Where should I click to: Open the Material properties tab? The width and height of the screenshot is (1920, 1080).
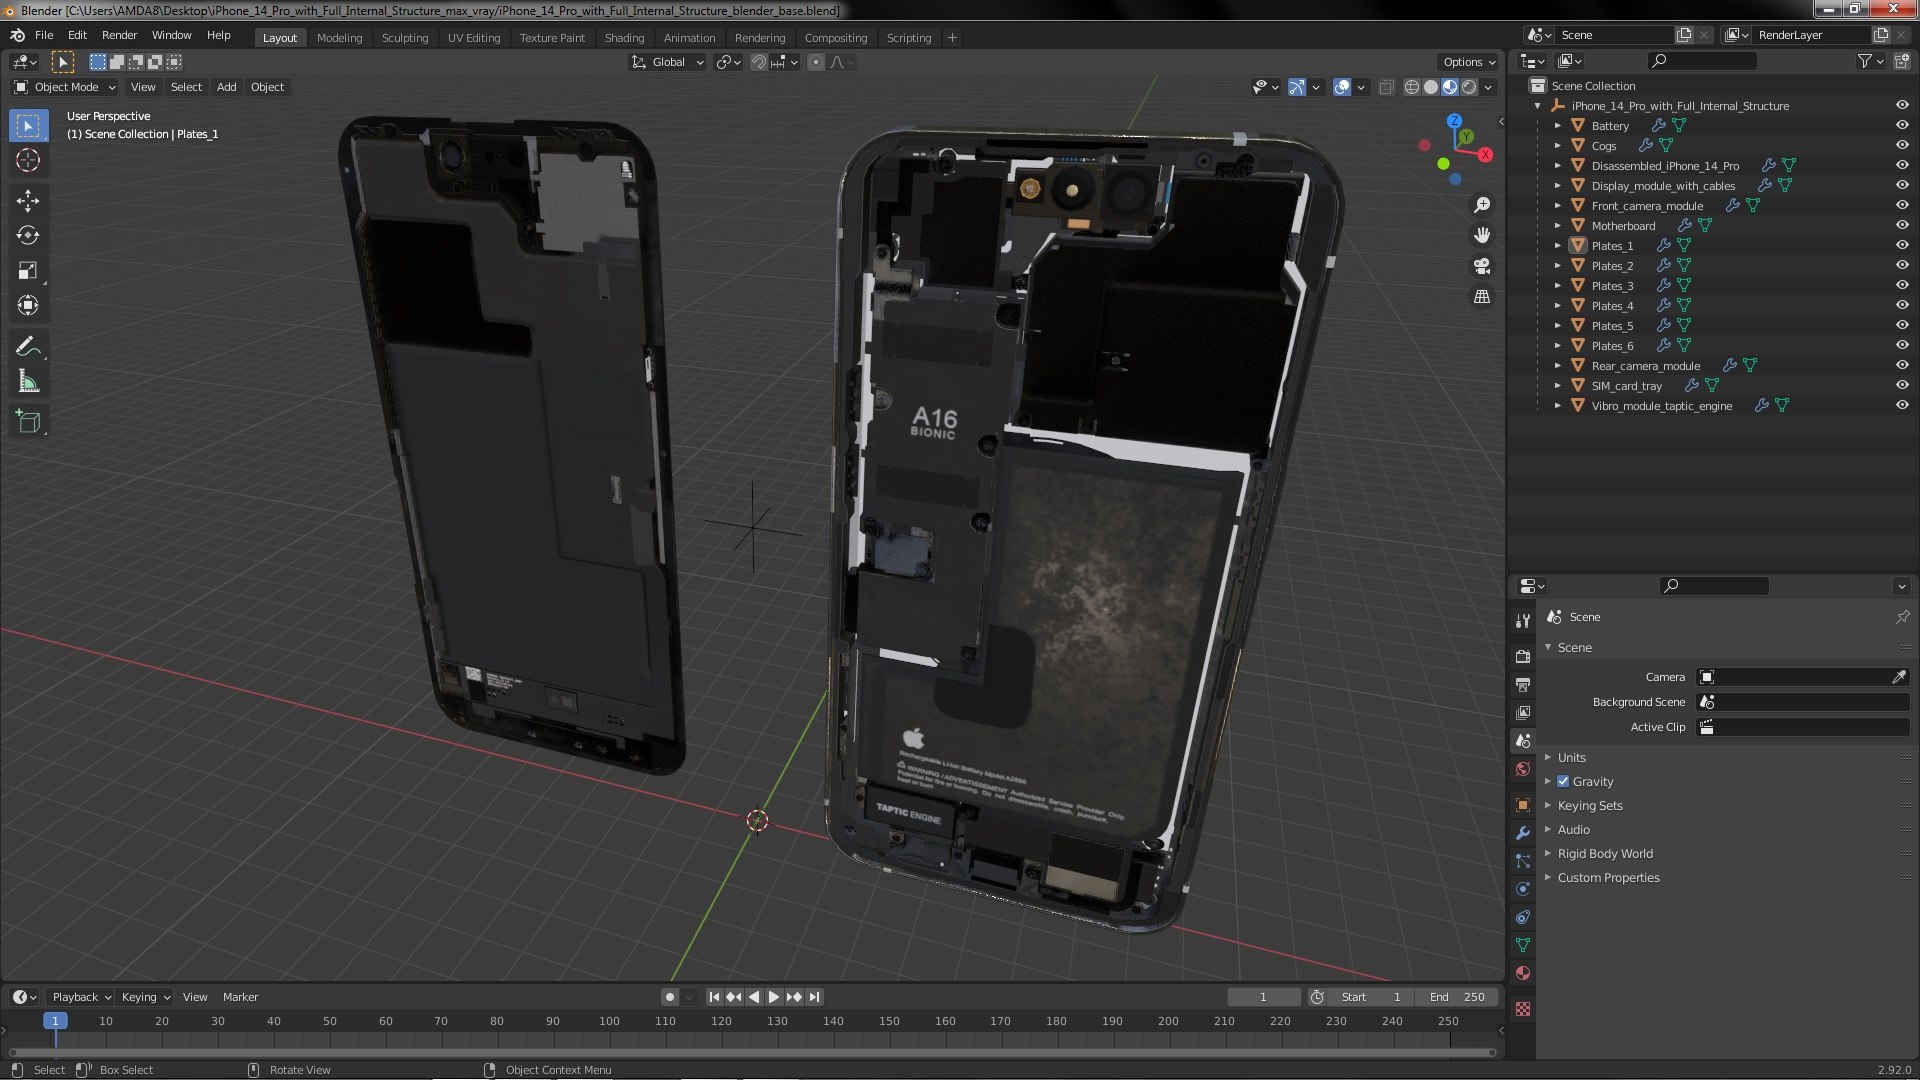[x=1523, y=973]
